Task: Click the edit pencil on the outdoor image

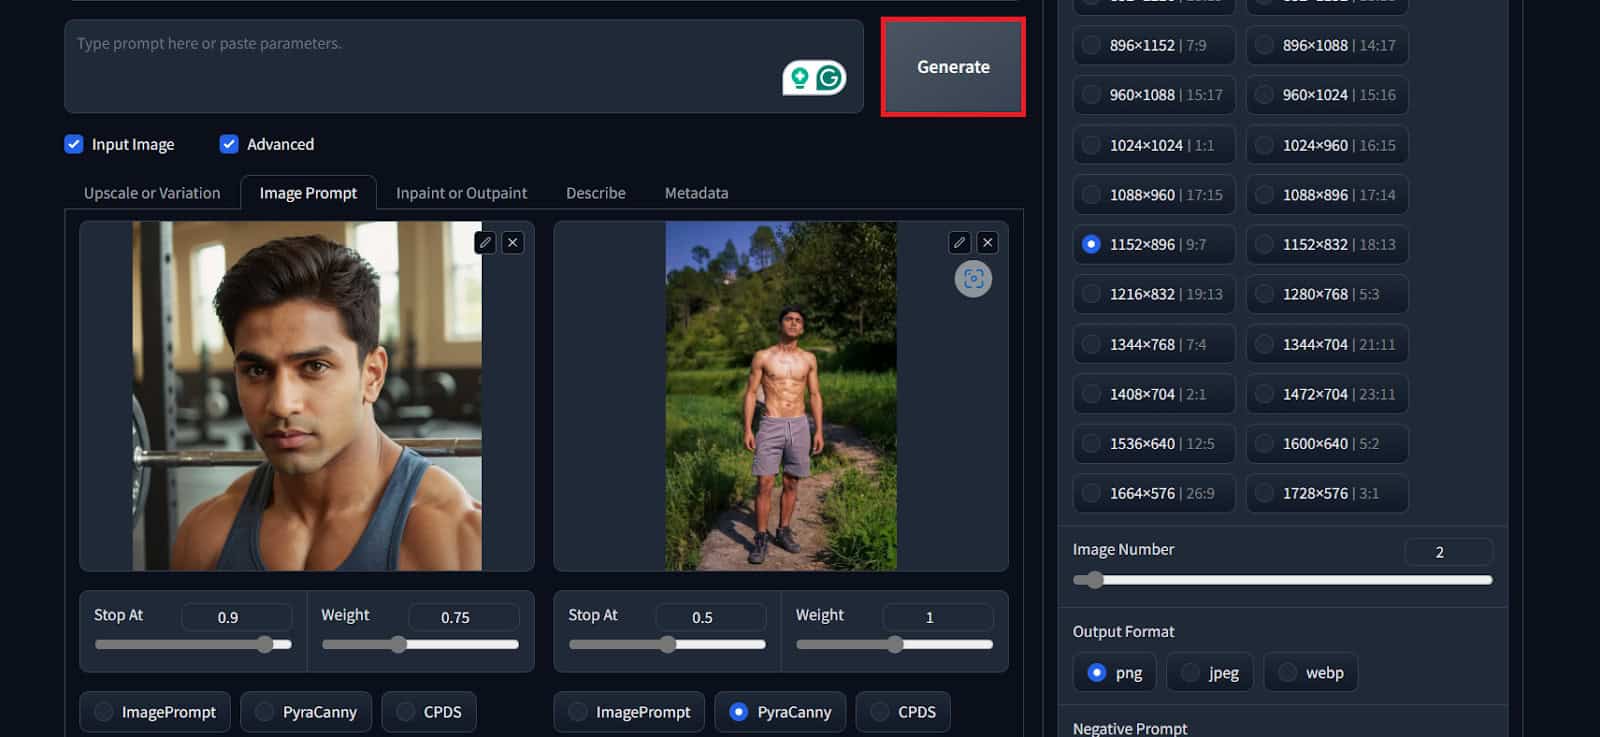Action: (x=959, y=242)
